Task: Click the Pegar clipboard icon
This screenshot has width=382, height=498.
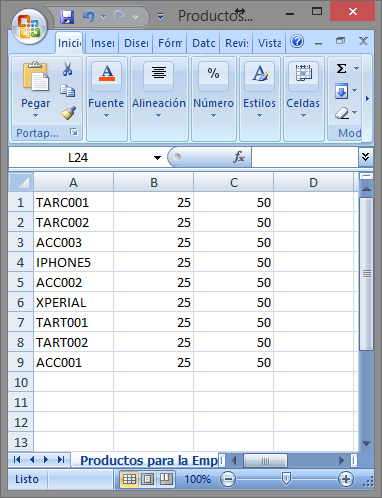Action: coord(35,76)
